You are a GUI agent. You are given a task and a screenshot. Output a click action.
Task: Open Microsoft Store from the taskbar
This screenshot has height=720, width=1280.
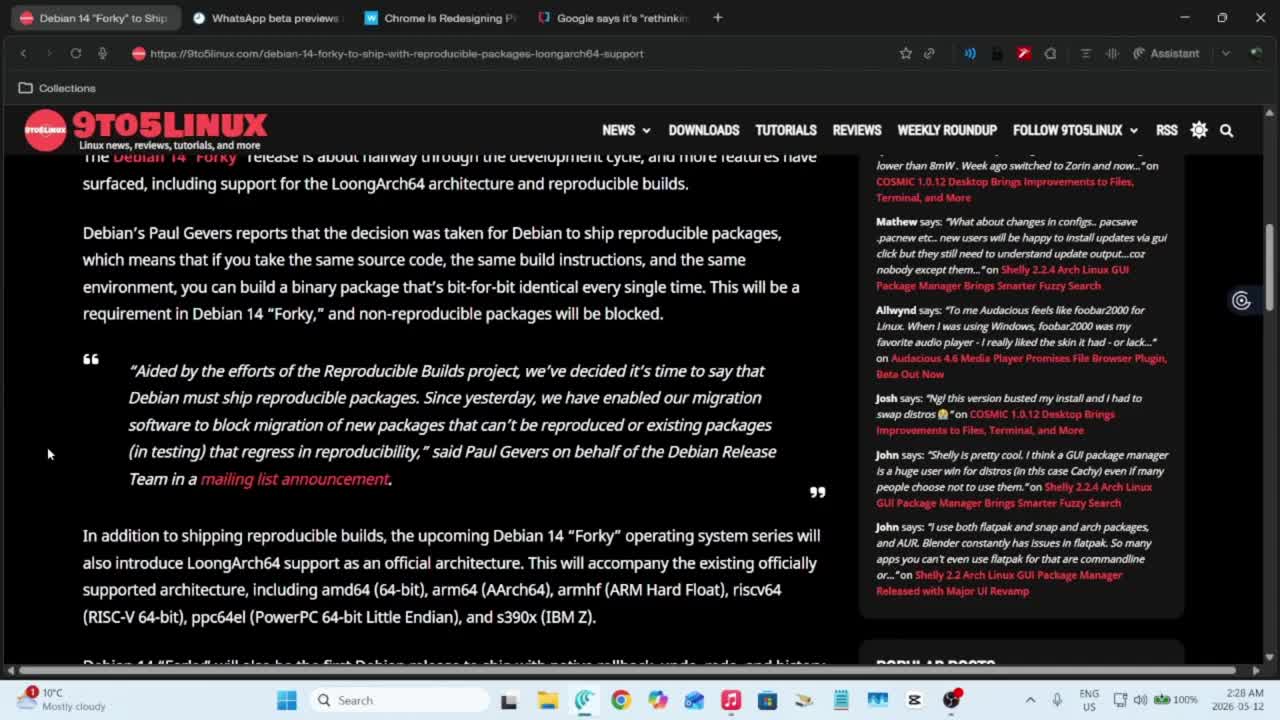pyautogui.click(x=767, y=700)
